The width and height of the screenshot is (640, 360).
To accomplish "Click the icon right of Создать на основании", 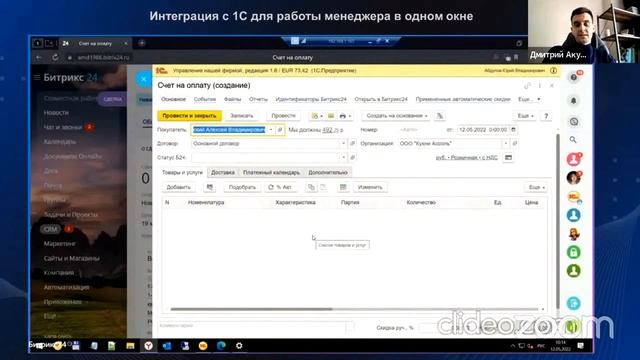I will click(x=440, y=116).
